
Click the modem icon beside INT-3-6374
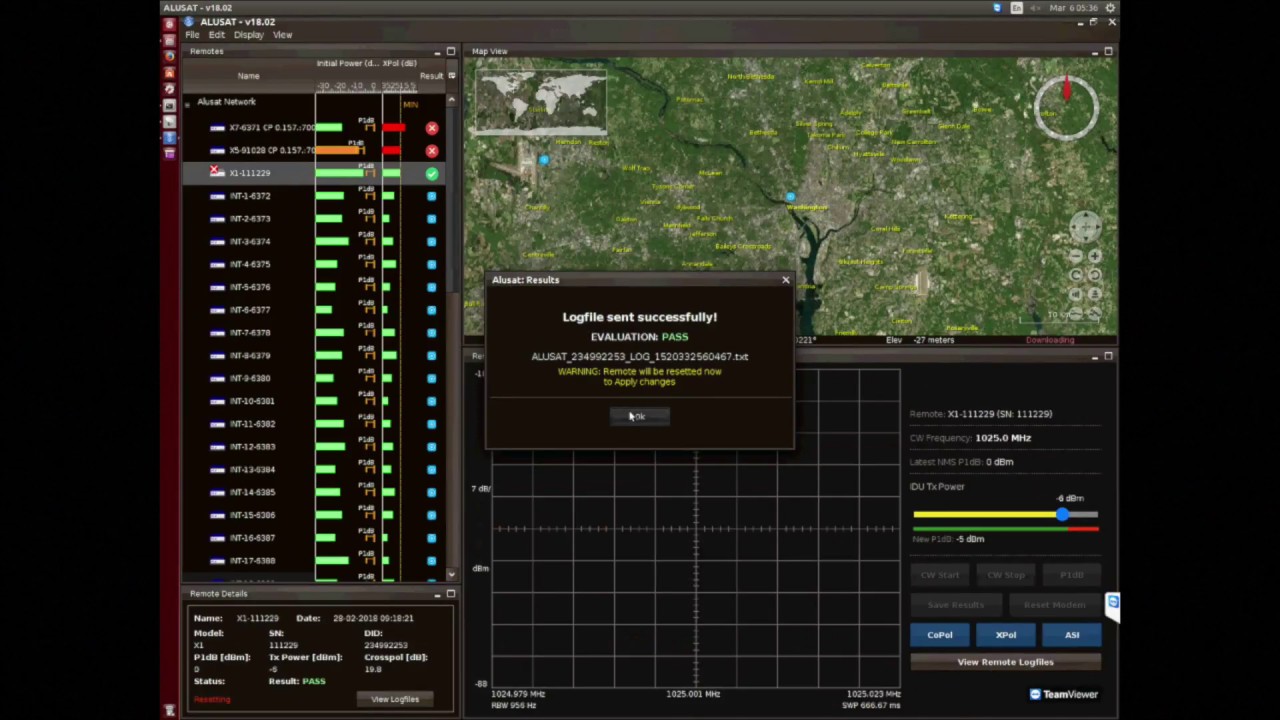pyautogui.click(x=217, y=242)
